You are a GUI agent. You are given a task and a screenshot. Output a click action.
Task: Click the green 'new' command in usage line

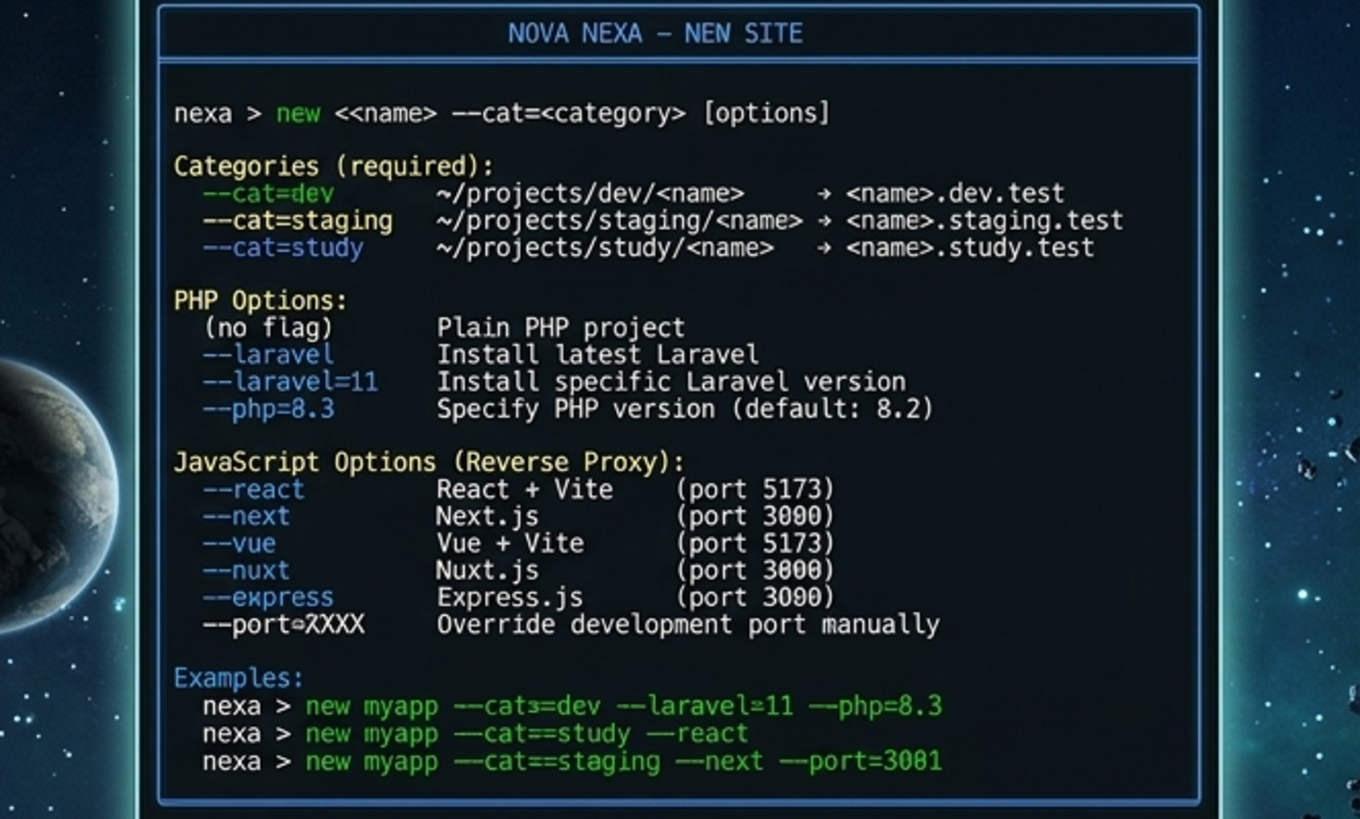pos(298,114)
